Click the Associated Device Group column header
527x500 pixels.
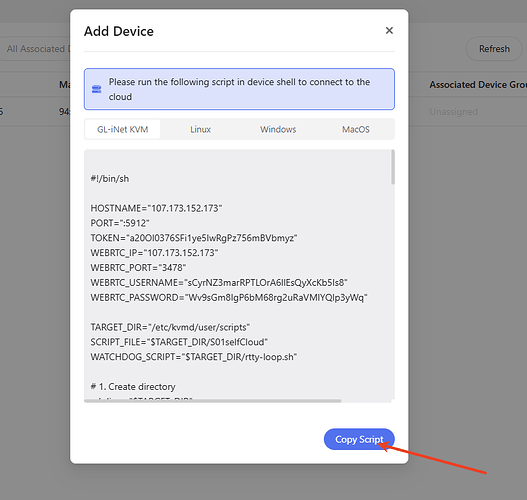pyautogui.click(x=478, y=85)
